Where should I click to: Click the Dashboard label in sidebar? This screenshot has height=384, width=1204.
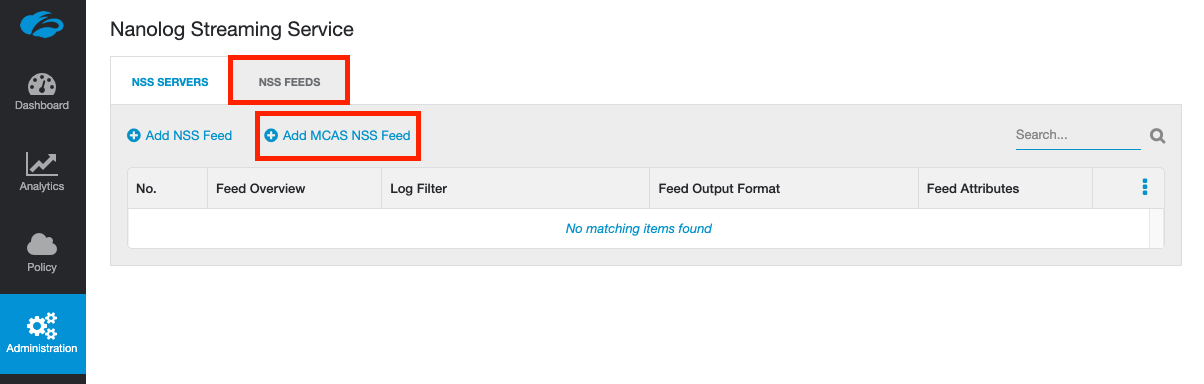tap(42, 105)
